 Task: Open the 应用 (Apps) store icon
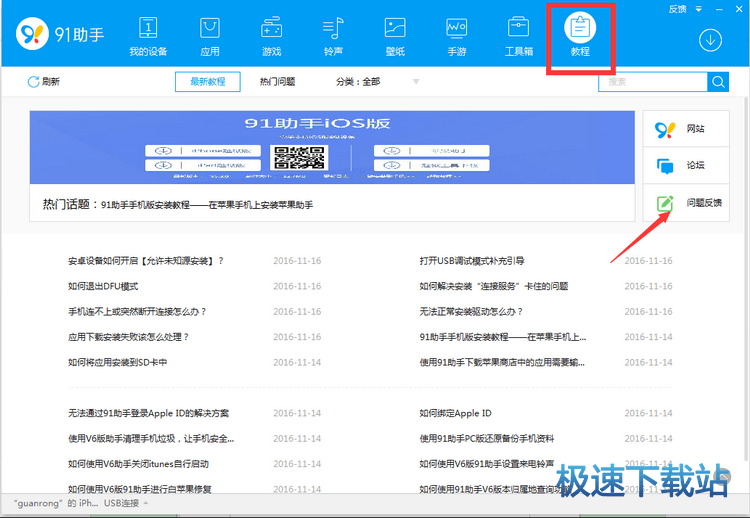click(x=210, y=37)
